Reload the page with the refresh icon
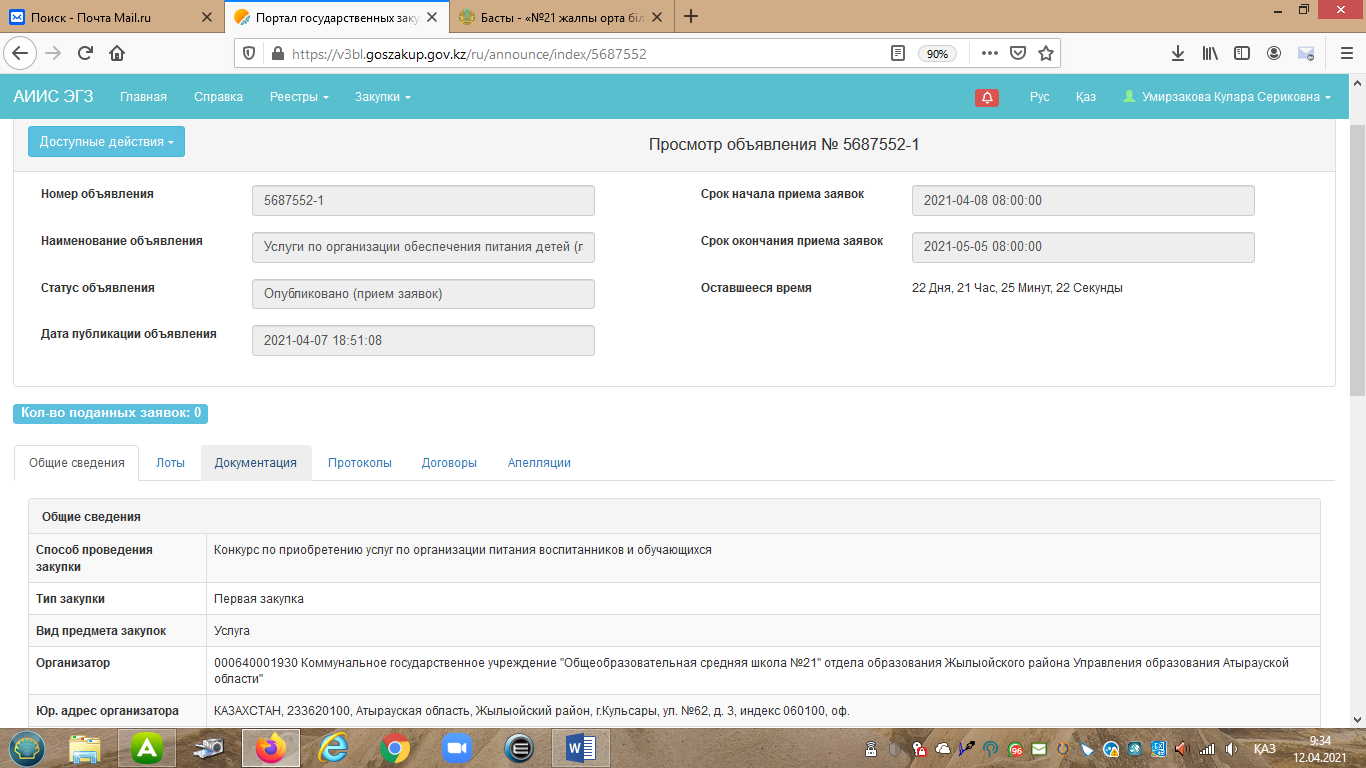Screen dimensions: 1366x768 tap(86, 54)
